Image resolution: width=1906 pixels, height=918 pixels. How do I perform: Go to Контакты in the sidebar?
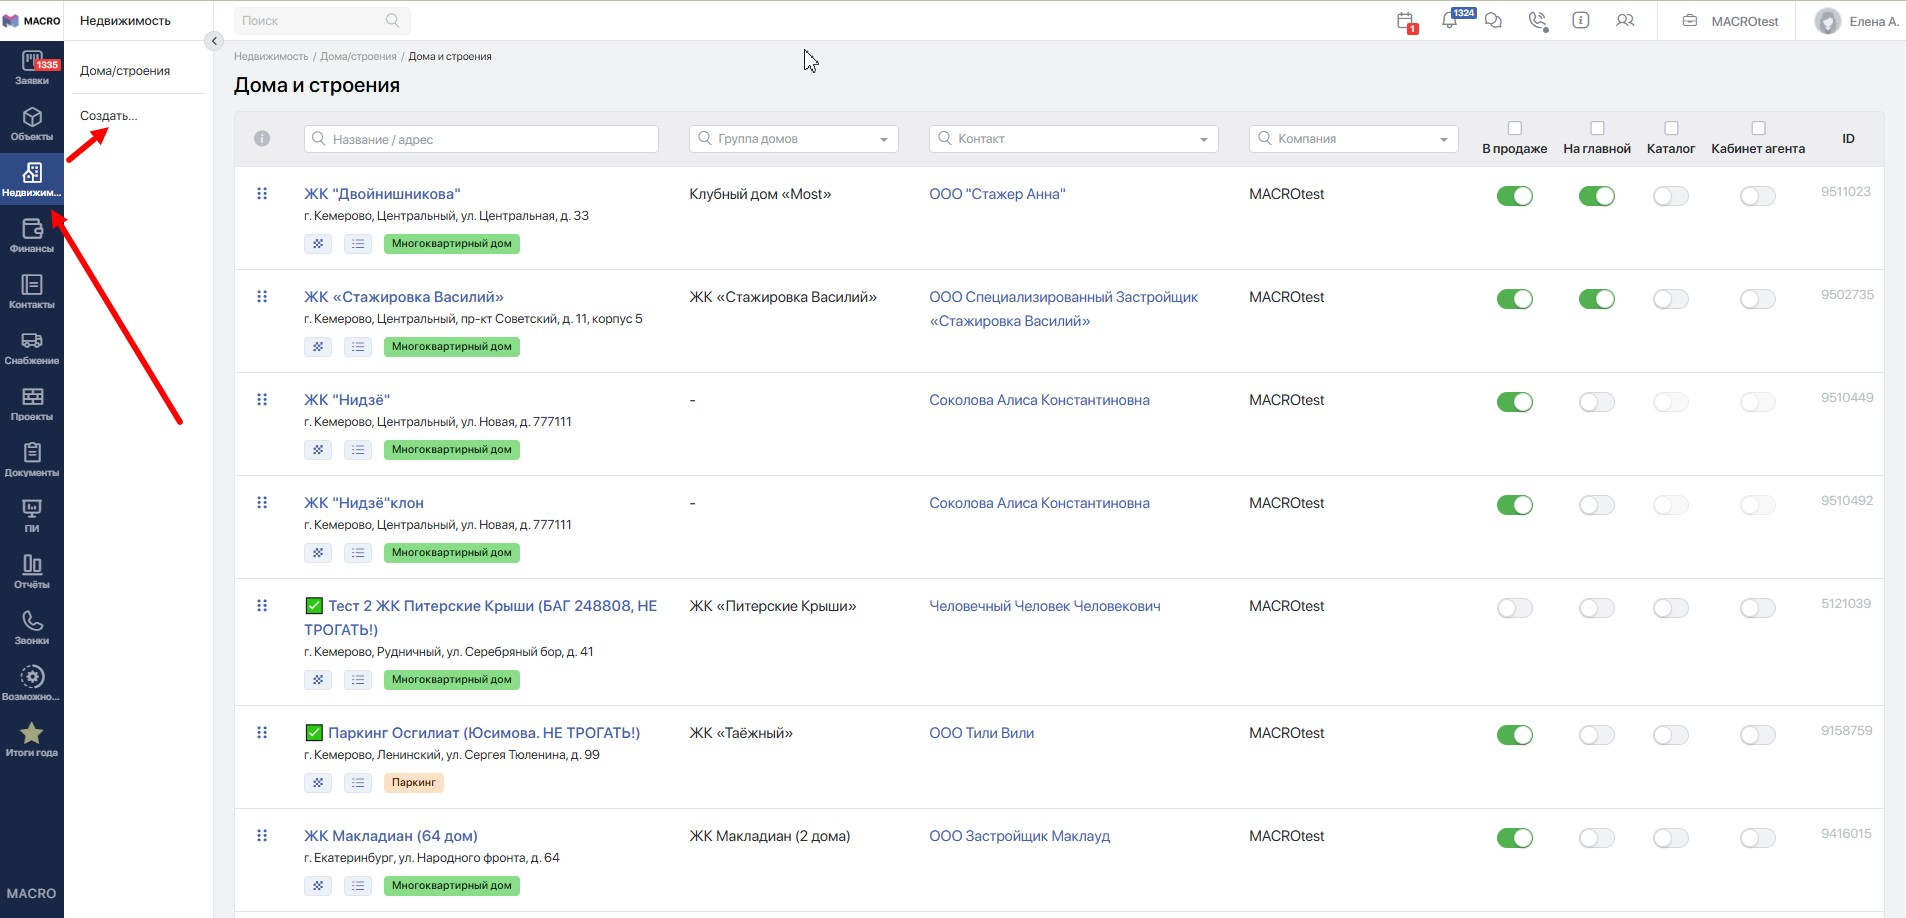pyautogui.click(x=32, y=292)
